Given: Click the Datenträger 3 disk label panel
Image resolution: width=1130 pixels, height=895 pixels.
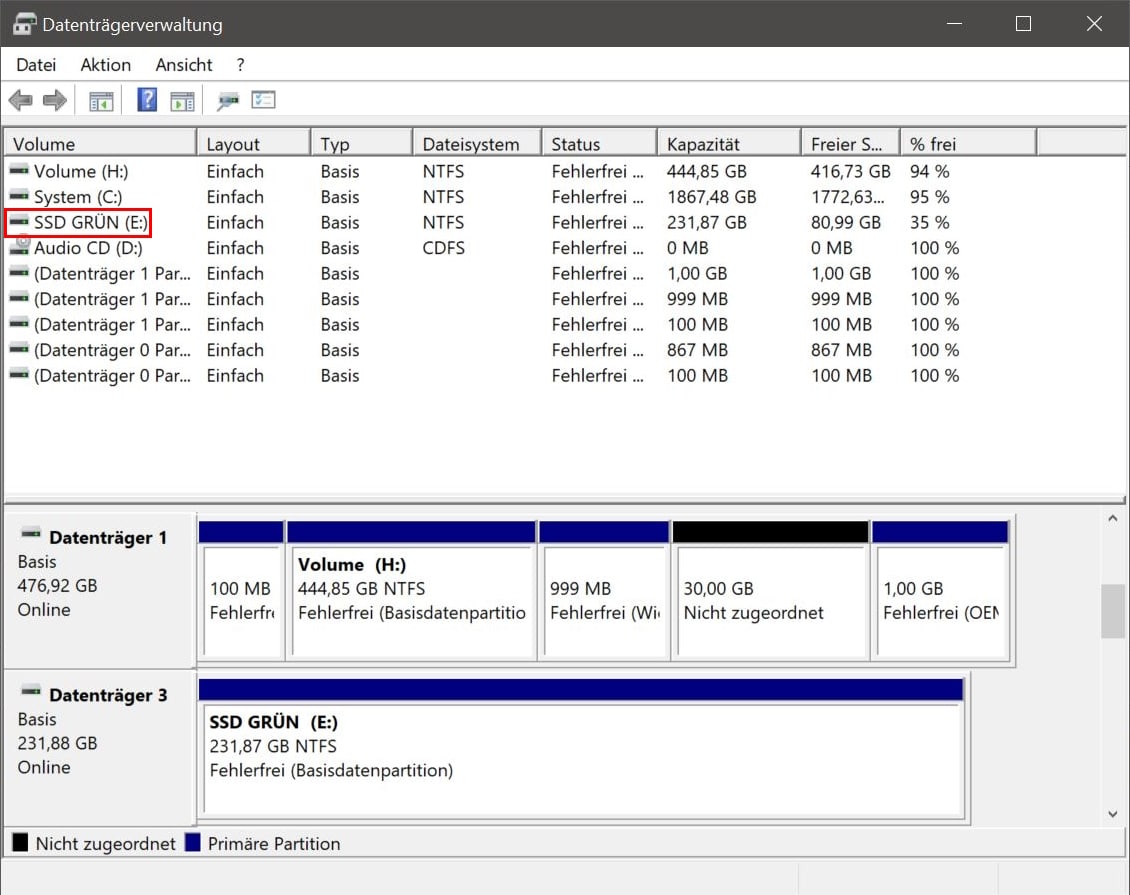Looking at the screenshot, I should (100, 747).
